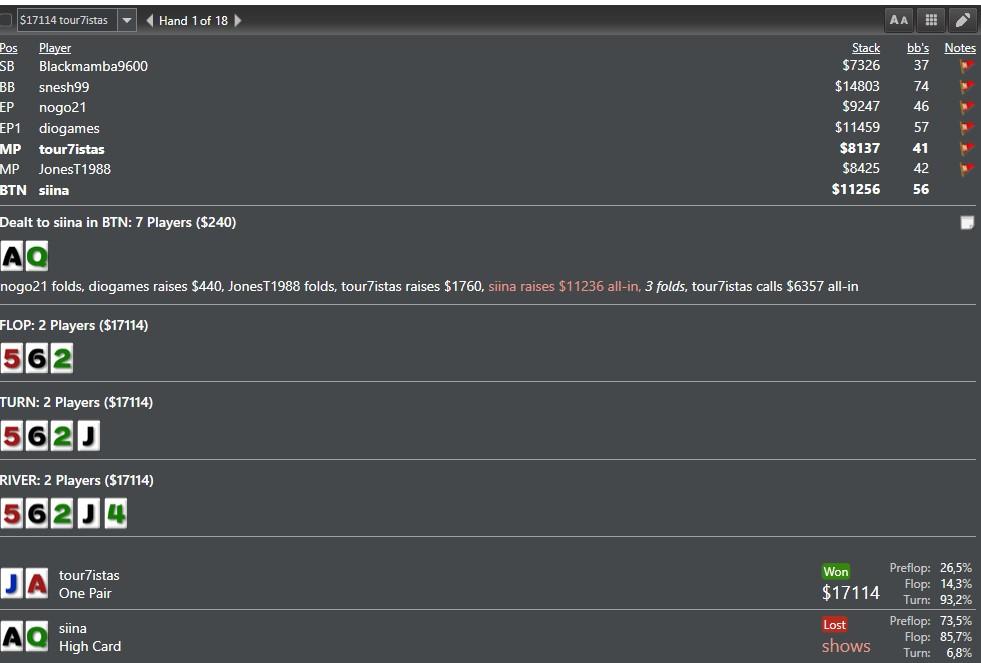Click the note flag for Blackmamba9600
The image size is (981, 663).
point(966,67)
